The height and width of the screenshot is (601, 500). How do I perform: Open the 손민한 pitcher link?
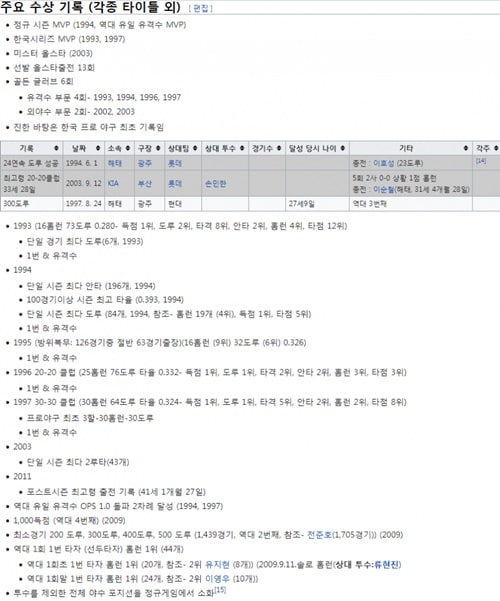click(215, 184)
